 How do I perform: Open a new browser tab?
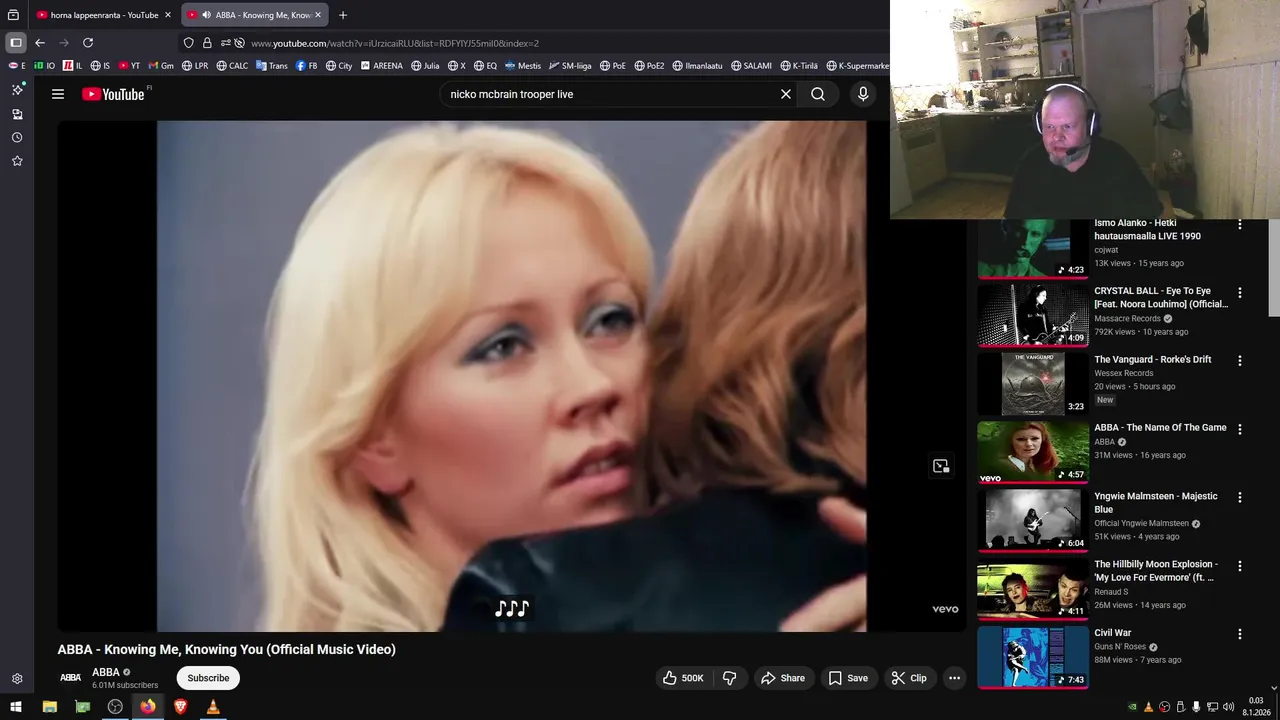click(343, 15)
